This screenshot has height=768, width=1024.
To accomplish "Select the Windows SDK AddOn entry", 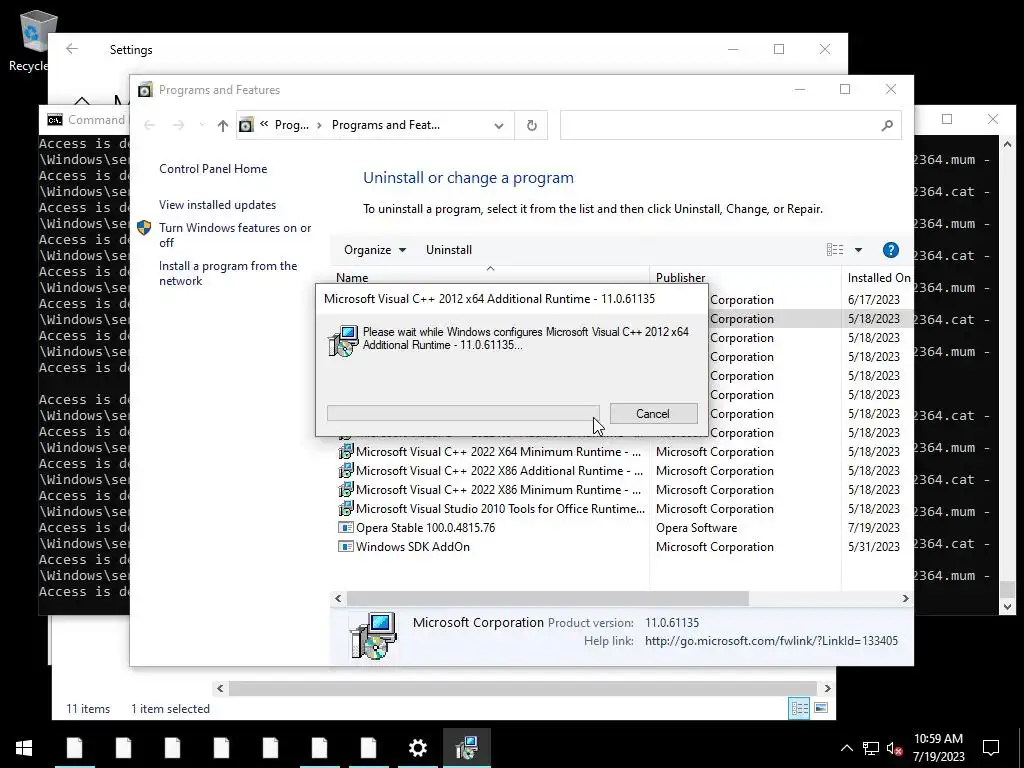I will tap(413, 546).
